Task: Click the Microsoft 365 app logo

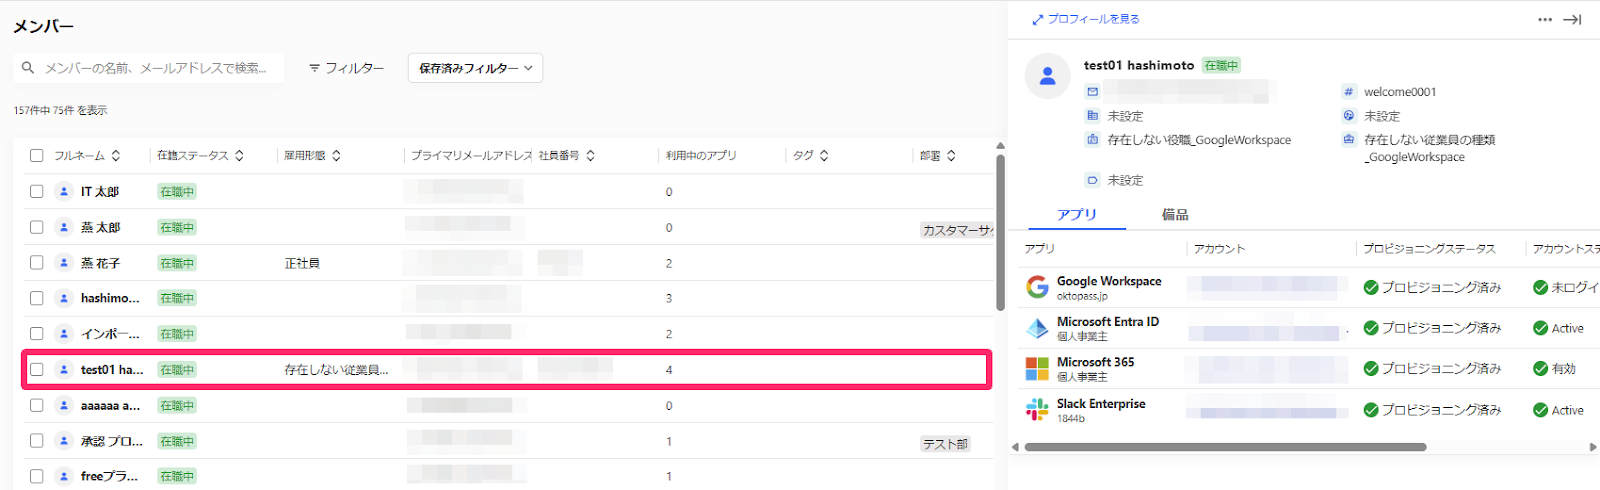Action: (1037, 369)
